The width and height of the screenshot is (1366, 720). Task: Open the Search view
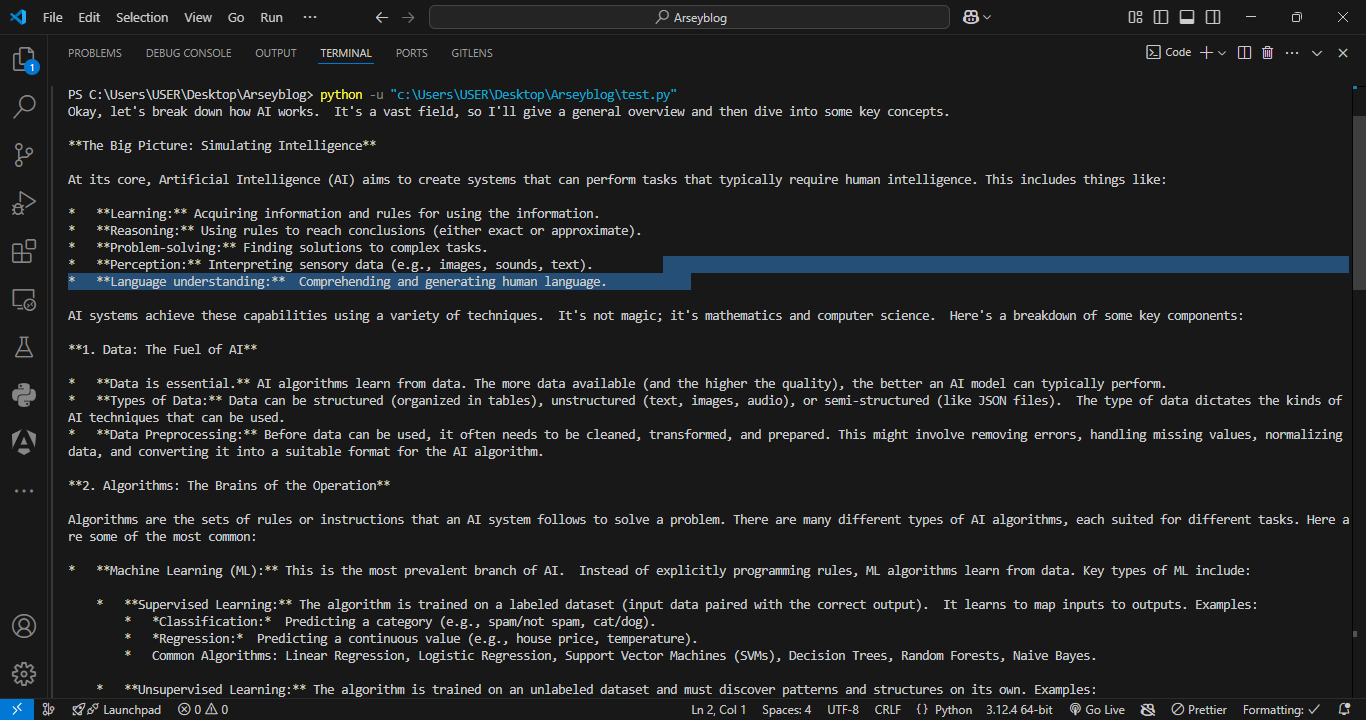(x=24, y=107)
